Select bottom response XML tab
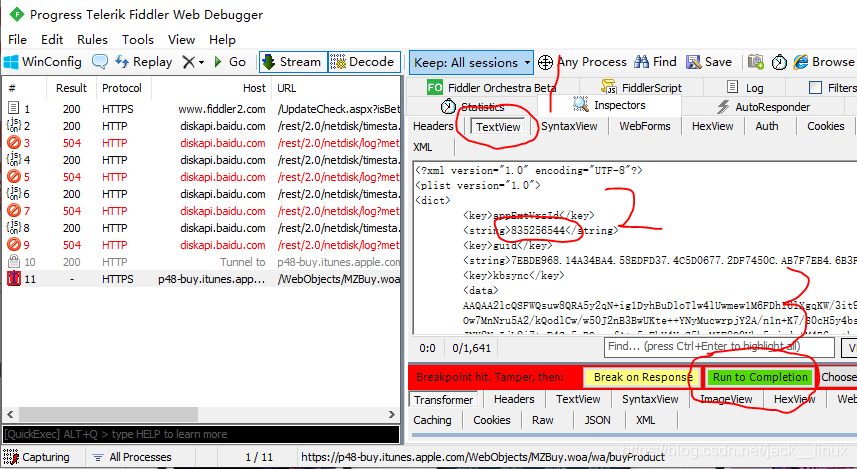 (645, 420)
